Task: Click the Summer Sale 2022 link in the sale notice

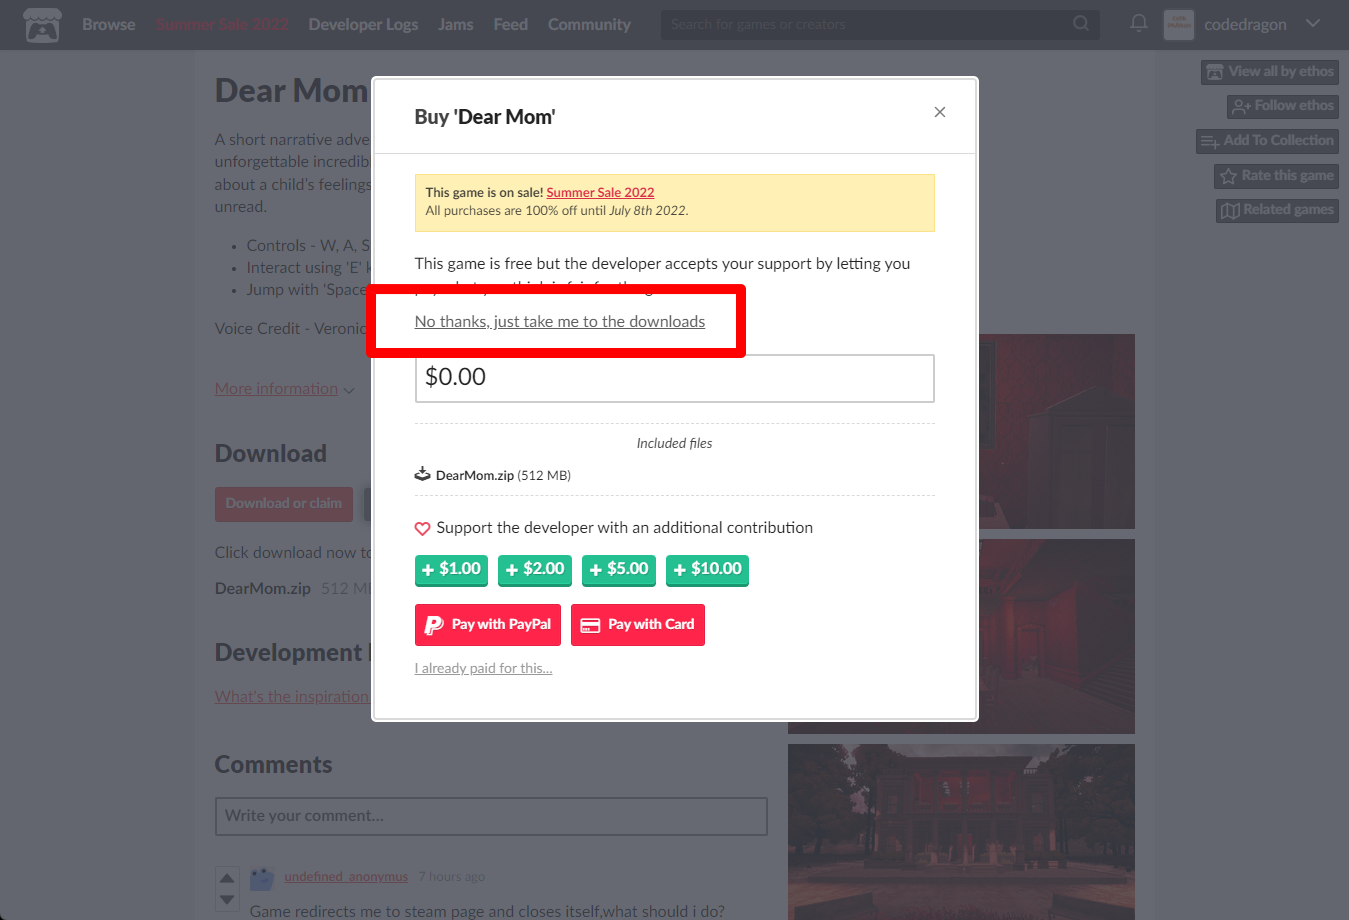Action: coord(600,192)
